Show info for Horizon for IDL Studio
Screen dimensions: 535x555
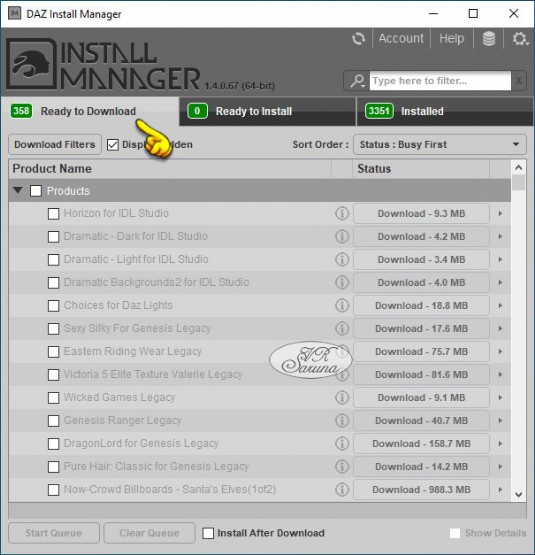[x=342, y=213]
